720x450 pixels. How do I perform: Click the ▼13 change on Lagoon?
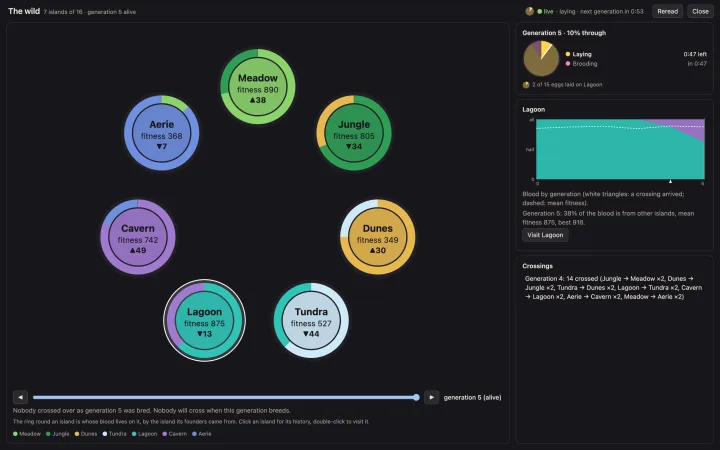point(204,334)
